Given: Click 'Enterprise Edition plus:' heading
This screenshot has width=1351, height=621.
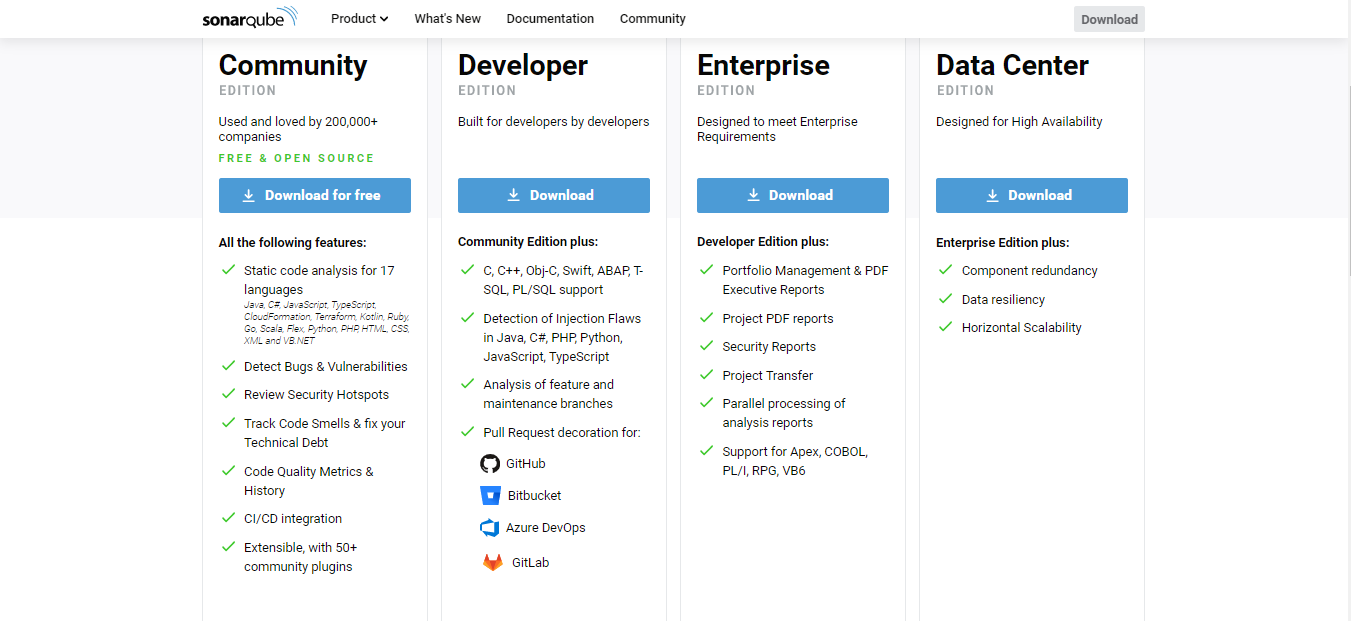Looking at the screenshot, I should (1003, 242).
